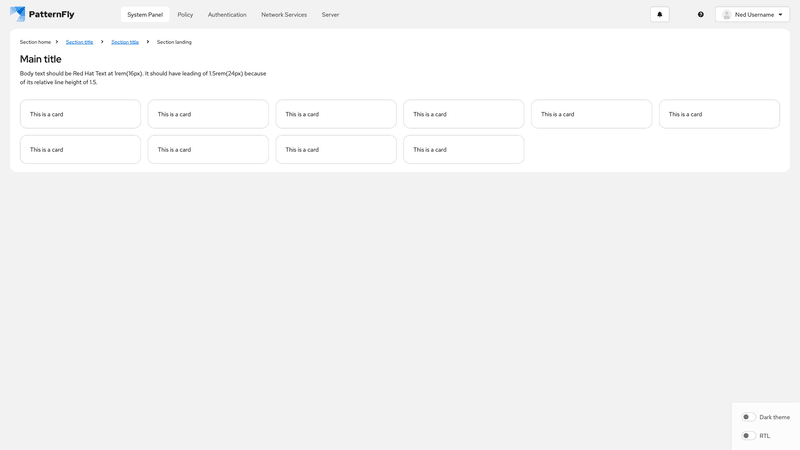The width and height of the screenshot is (800, 450).
Task: Switch to the Policy tab
Action: click(185, 14)
